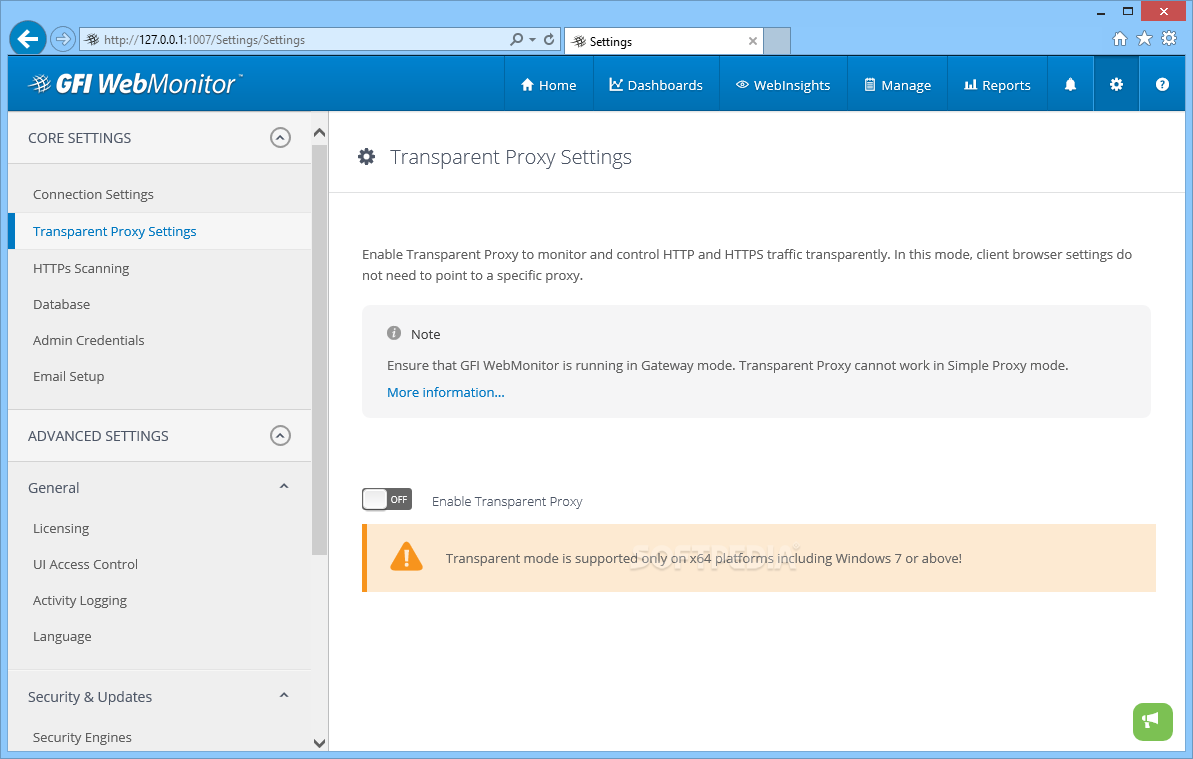The height and width of the screenshot is (759, 1193).
Task: Open the help question mark icon
Action: point(1162,84)
